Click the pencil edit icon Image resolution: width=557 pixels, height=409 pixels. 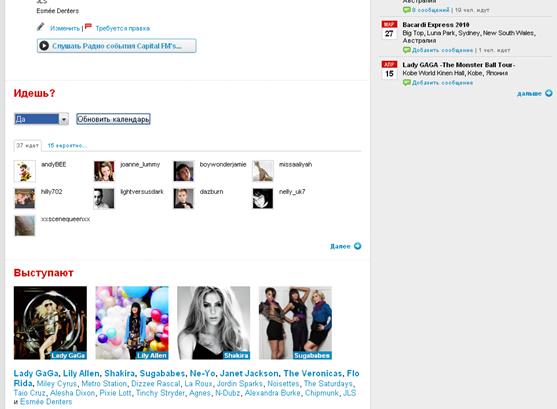coord(41,27)
